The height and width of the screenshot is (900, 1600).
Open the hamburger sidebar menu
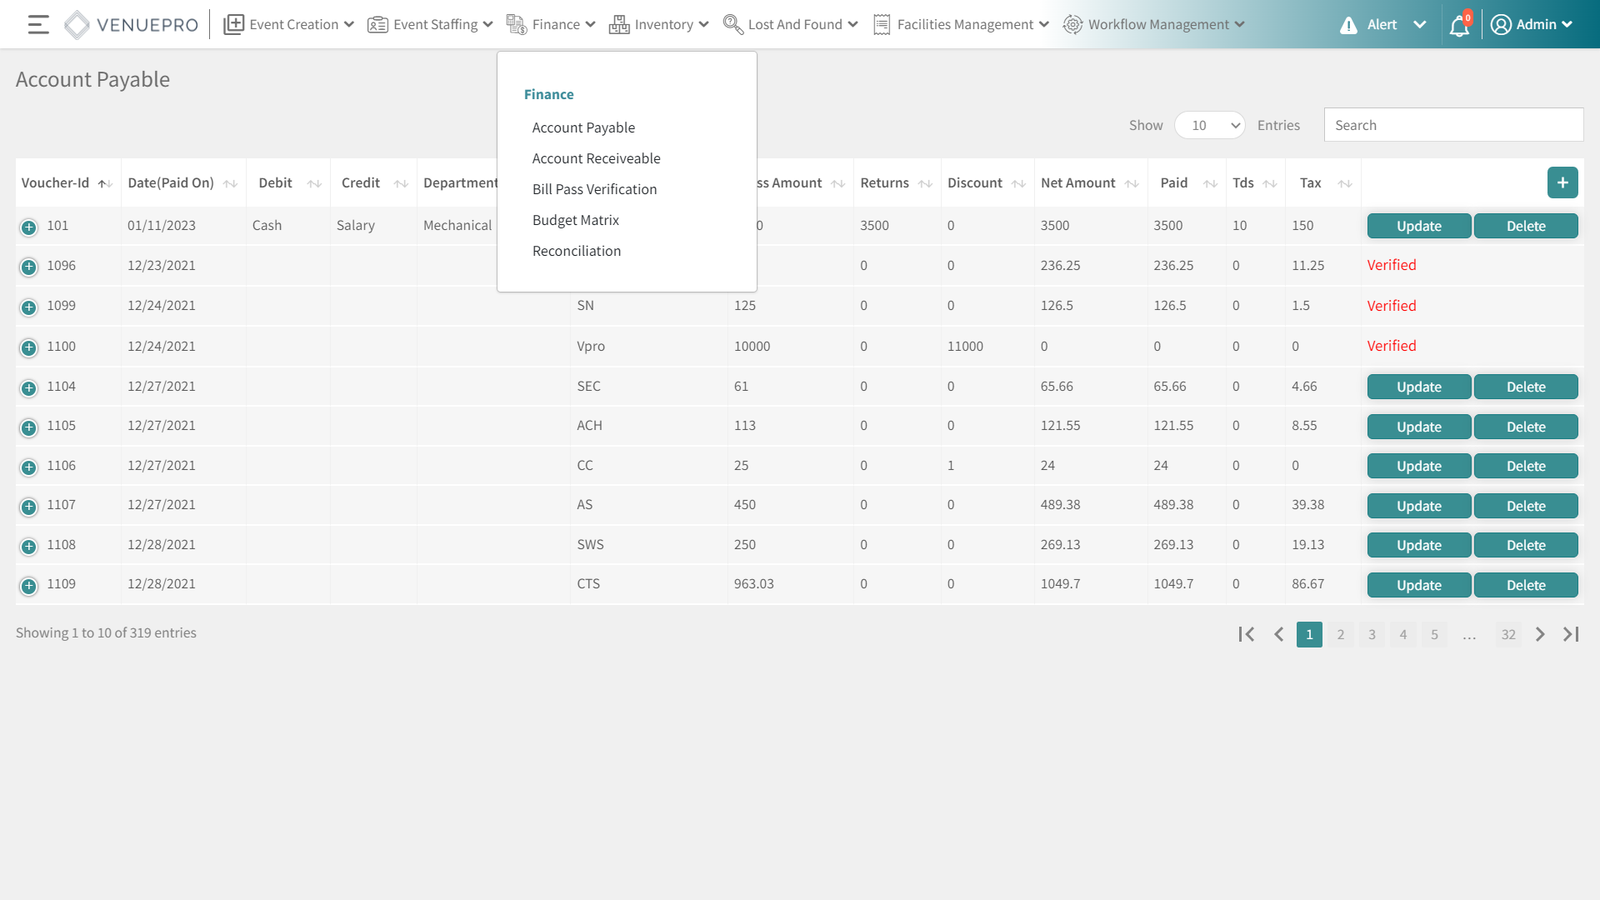pos(38,25)
